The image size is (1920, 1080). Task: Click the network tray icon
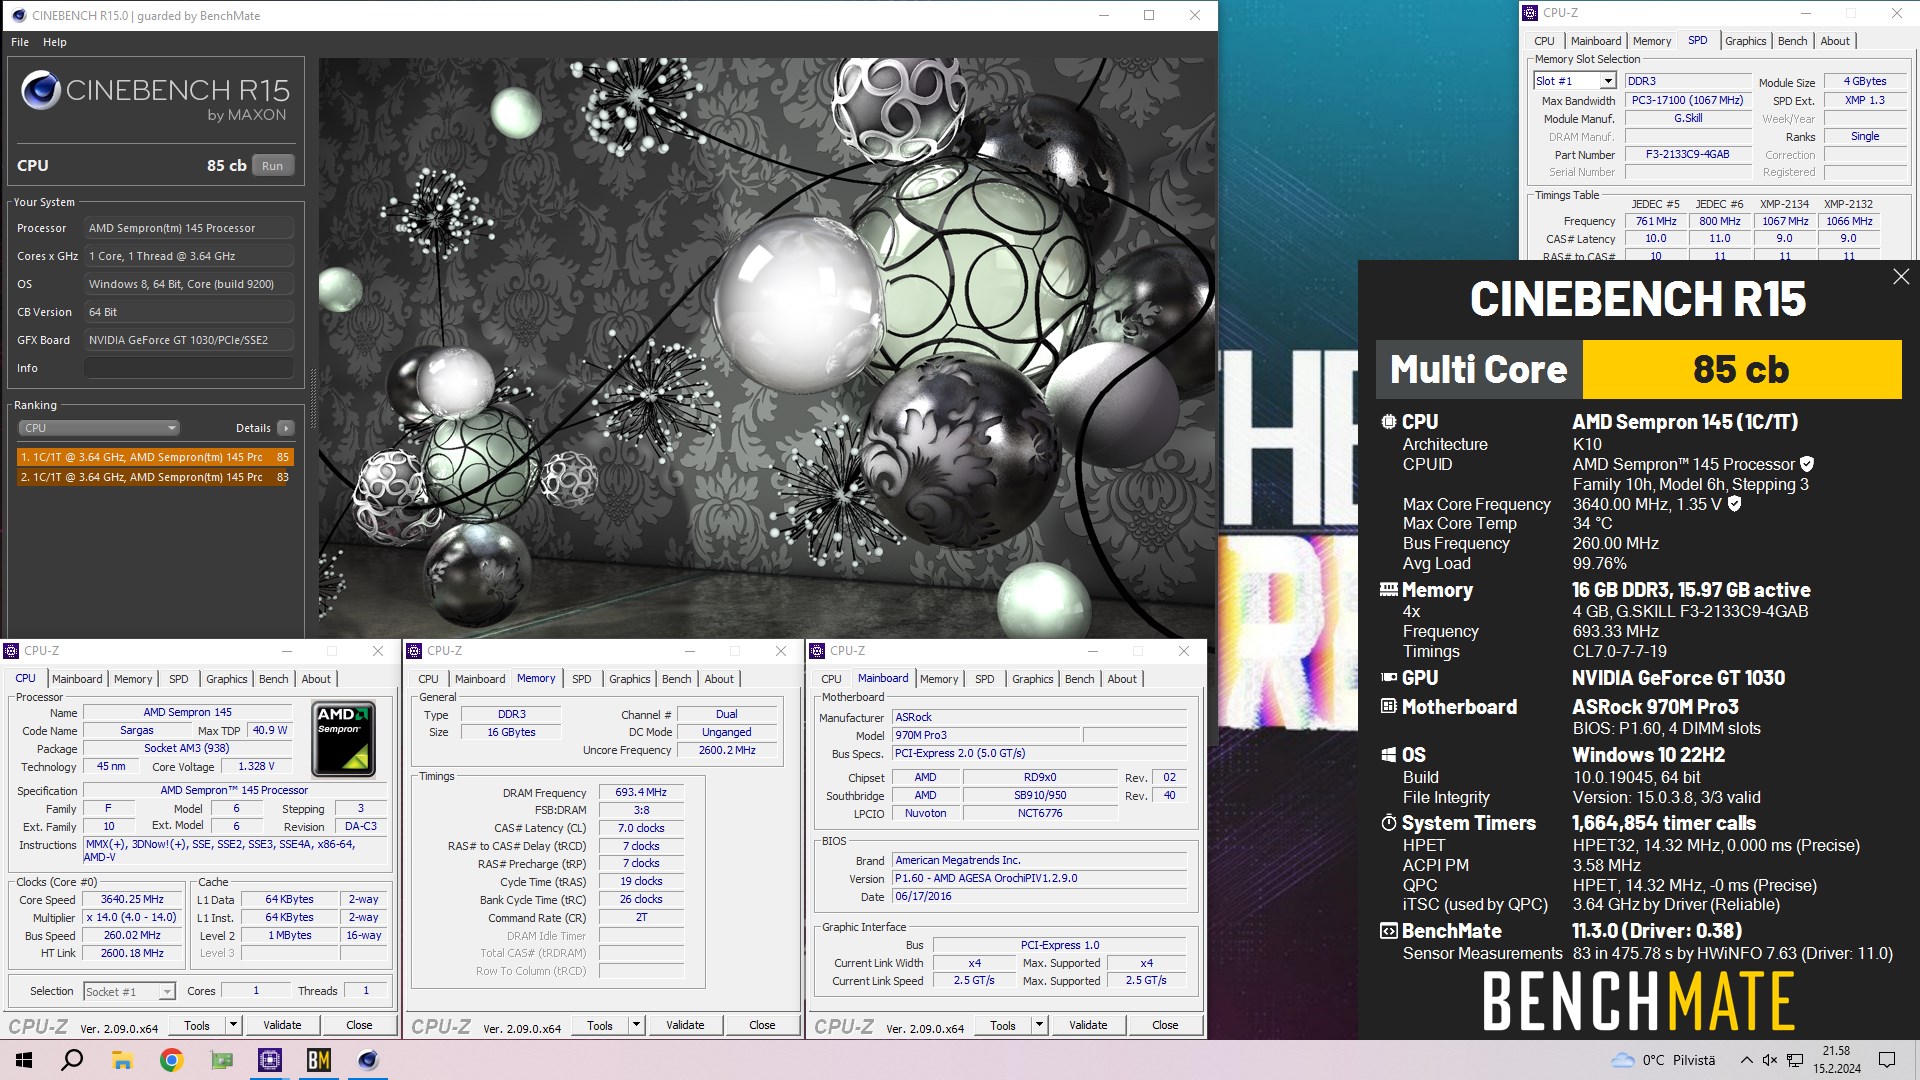click(1795, 1060)
